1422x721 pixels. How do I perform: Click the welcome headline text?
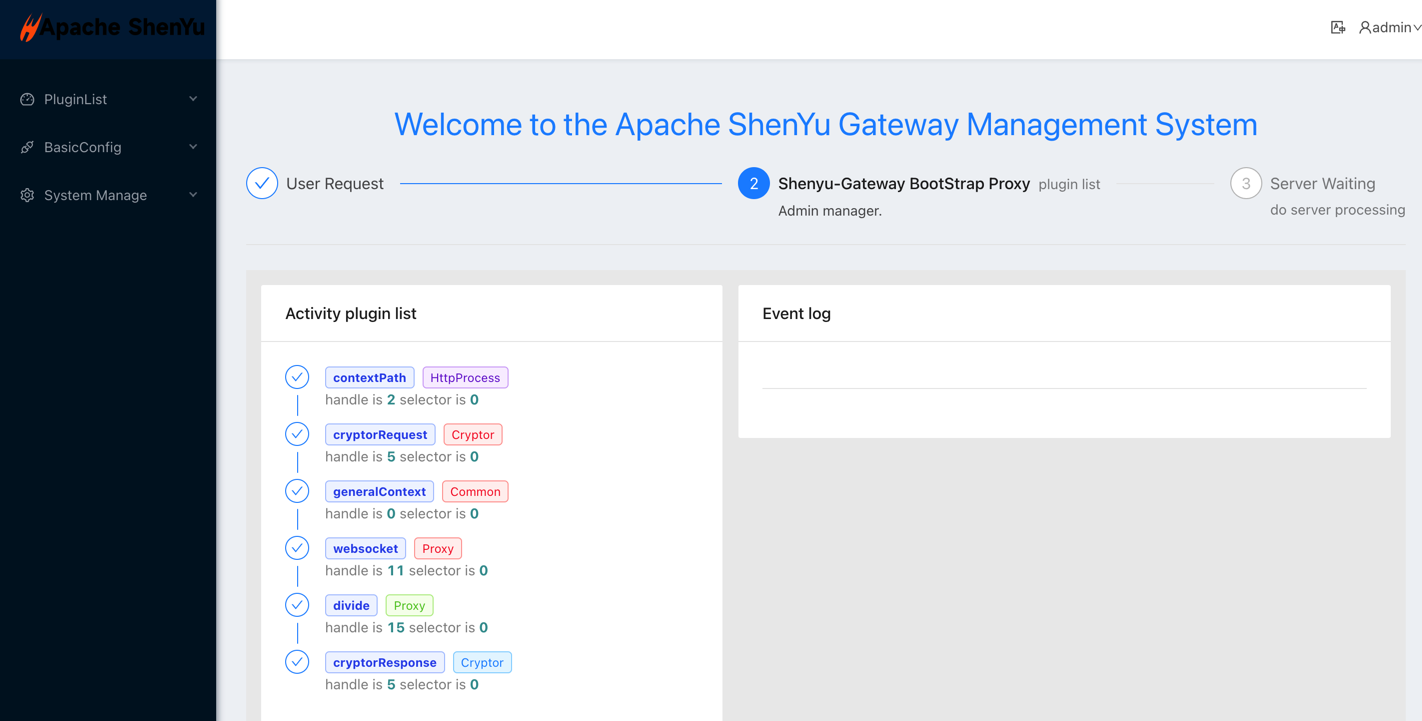point(826,124)
